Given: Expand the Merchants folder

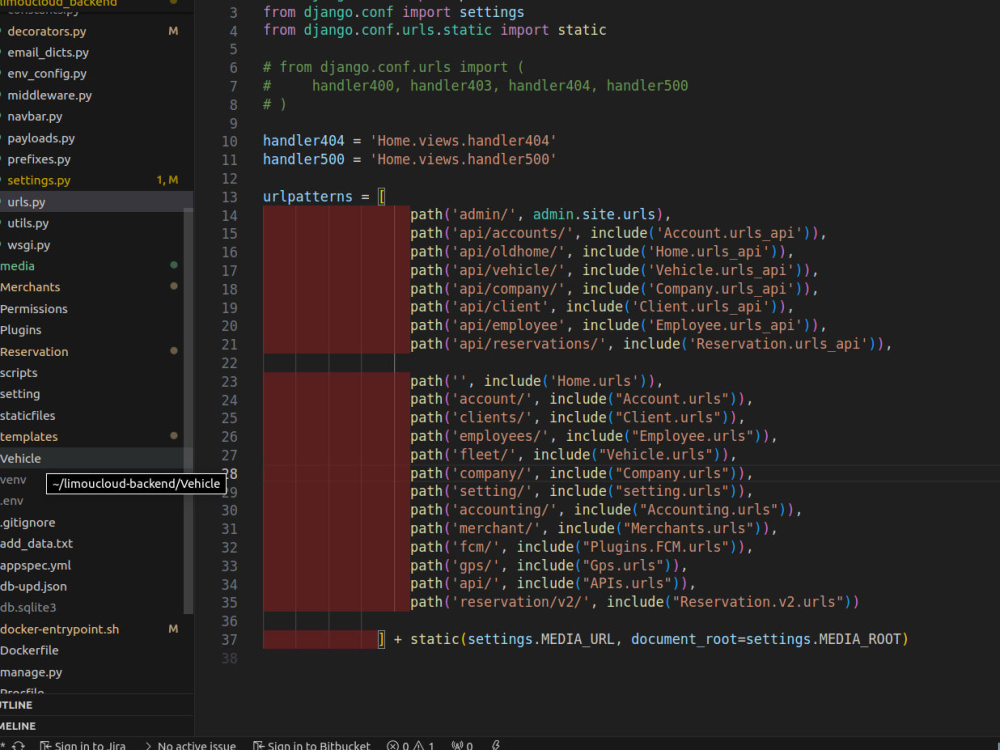Looking at the screenshot, I should [30, 287].
